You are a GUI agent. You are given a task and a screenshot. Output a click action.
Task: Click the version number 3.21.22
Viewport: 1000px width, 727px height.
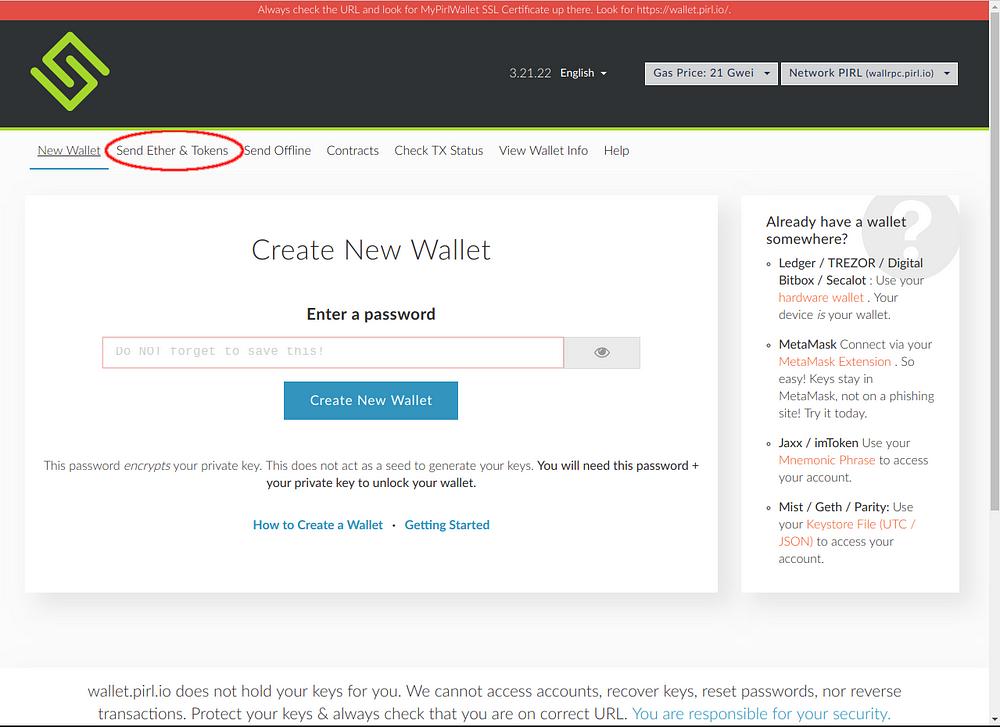530,73
